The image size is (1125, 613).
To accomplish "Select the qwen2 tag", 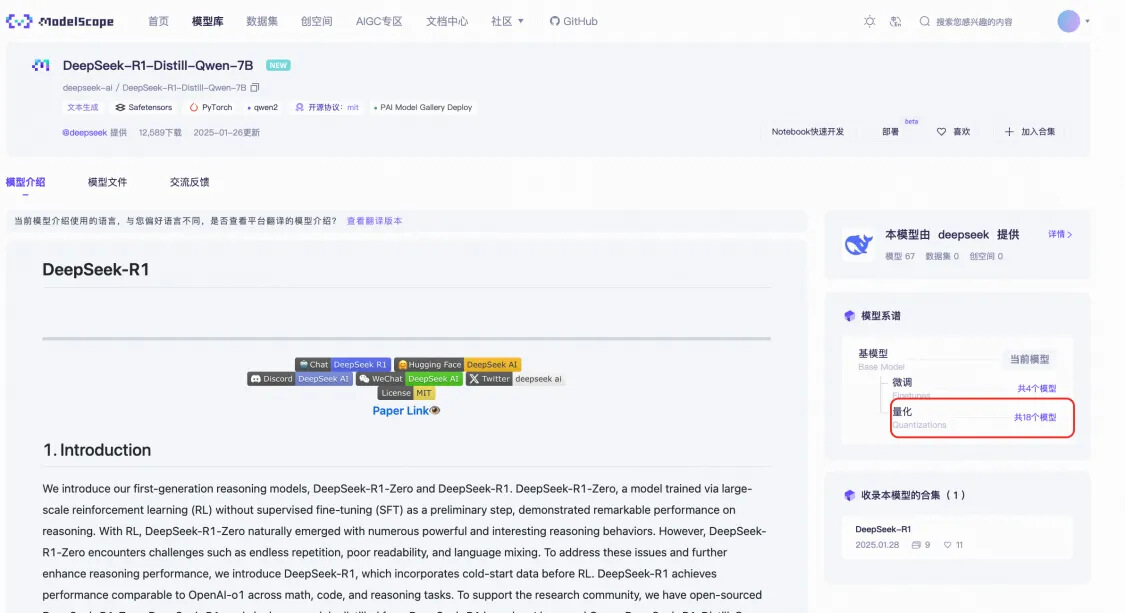I will [x=263, y=108].
